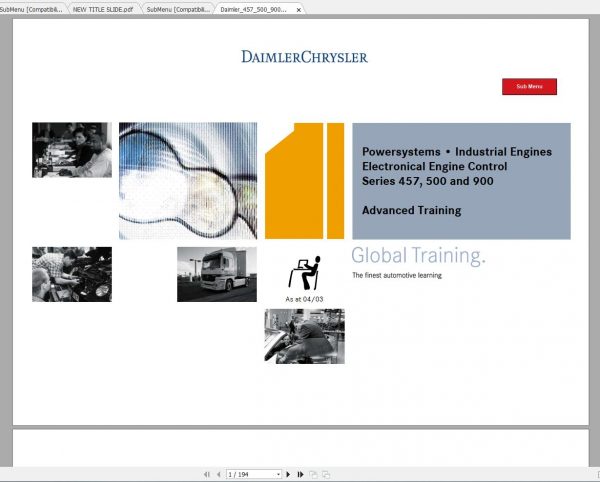Click the headlight close-up image
Viewport: 600px width, 482px height.
tap(188, 181)
